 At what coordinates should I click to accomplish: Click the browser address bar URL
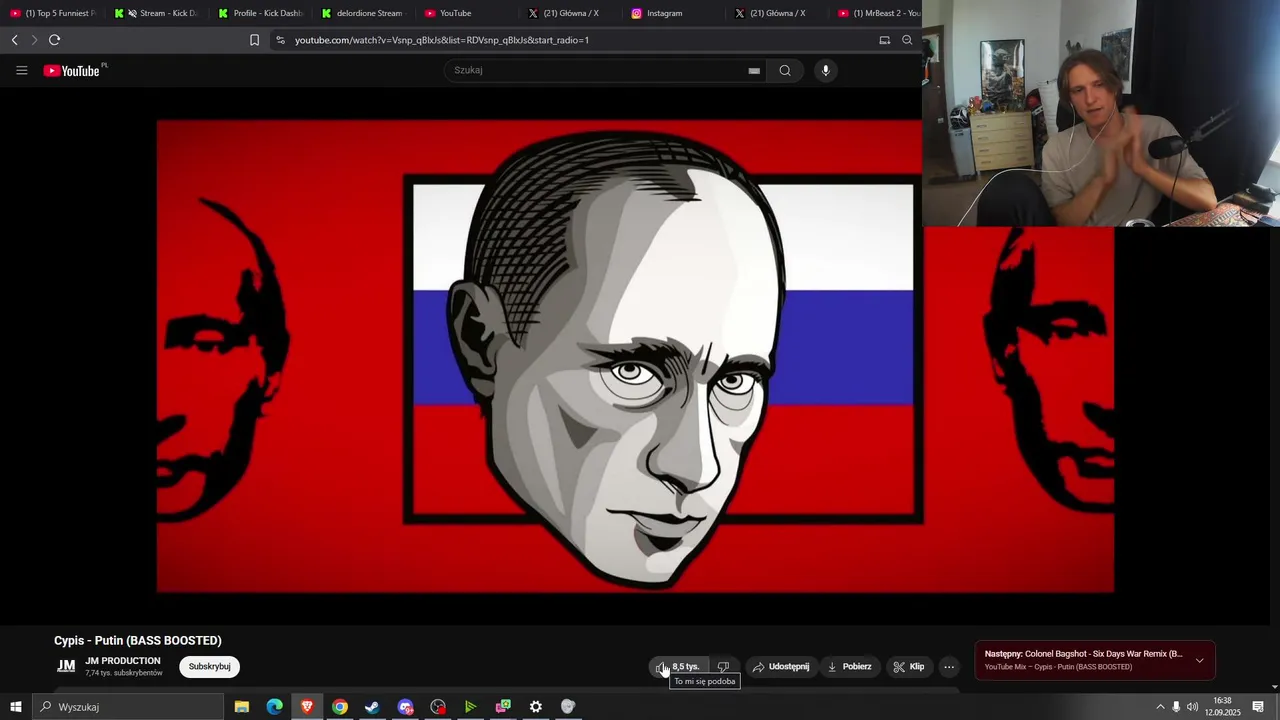click(442, 40)
